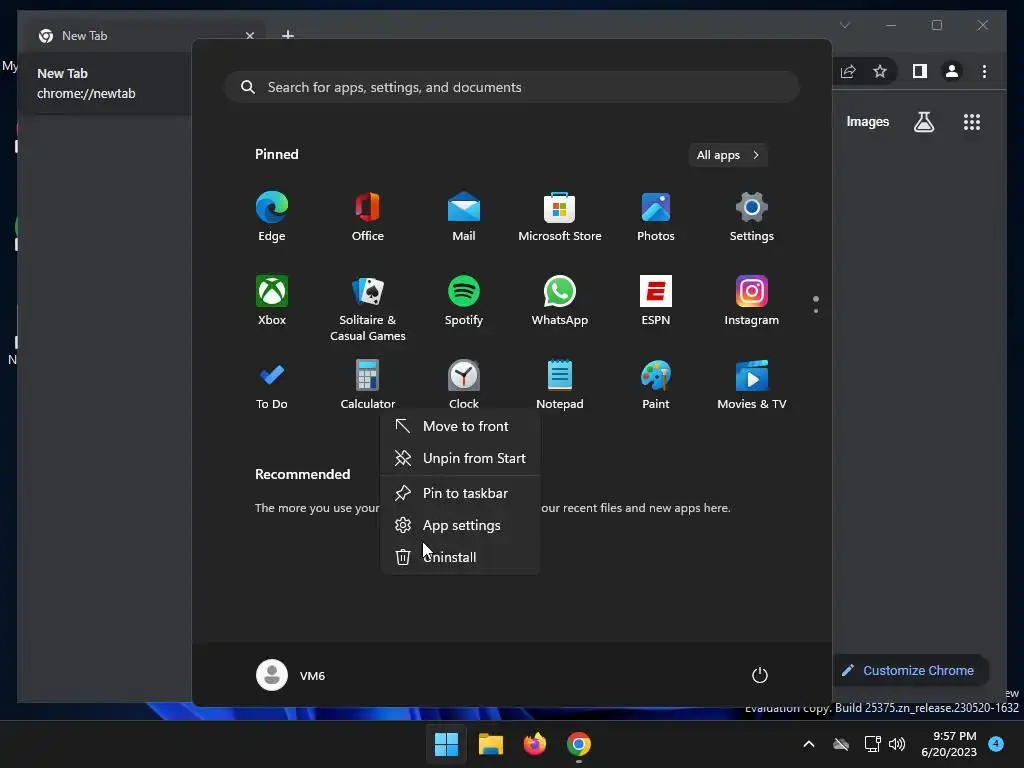Open the volume control in tray
1024x768 pixels.
pos(897,744)
